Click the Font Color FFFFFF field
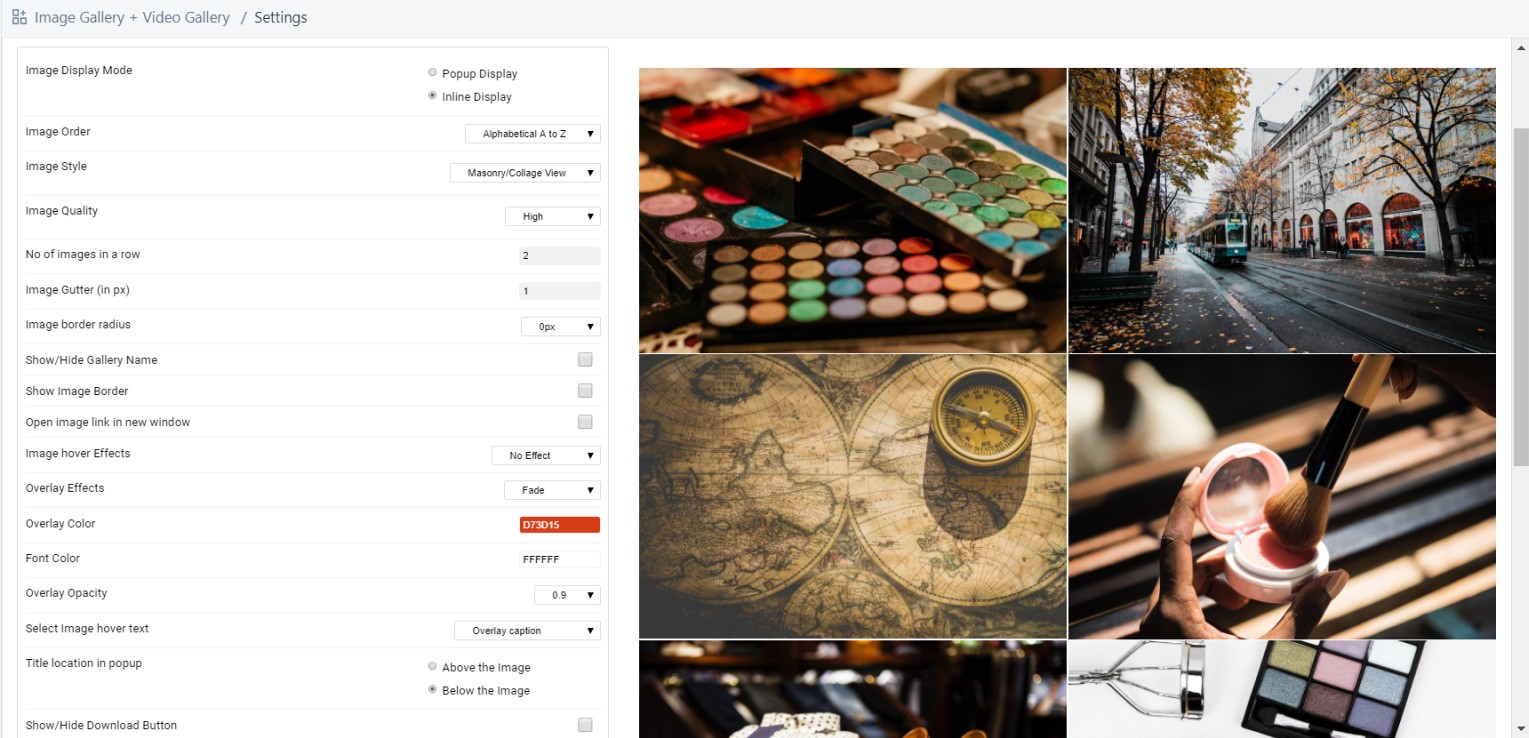The height and width of the screenshot is (738, 1529). click(x=559, y=560)
